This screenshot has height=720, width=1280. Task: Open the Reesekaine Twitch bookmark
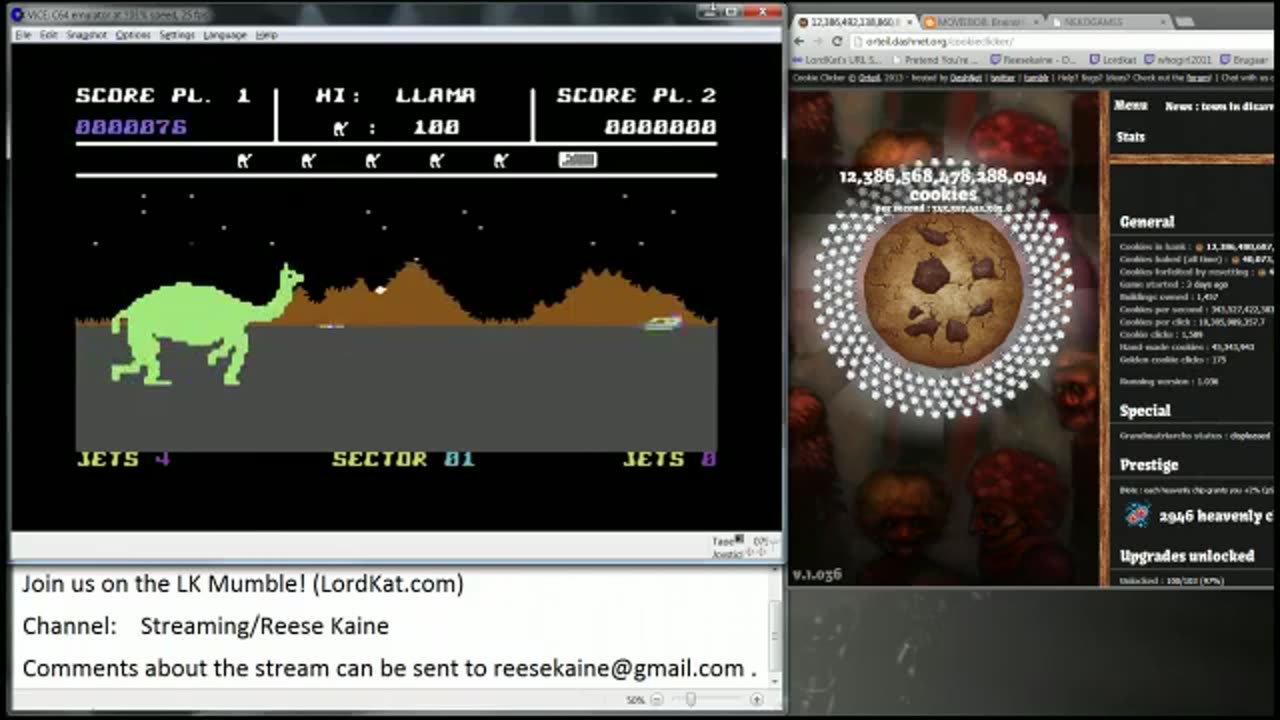1034,60
